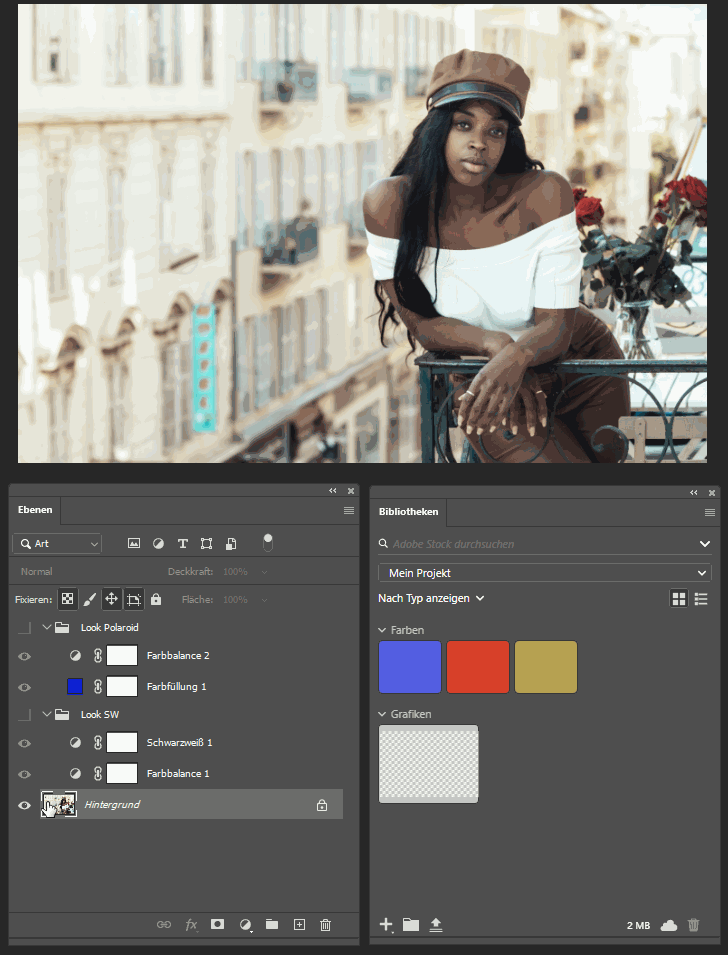Click the Adobe Stock search field
The image size is (728, 955).
(x=535, y=544)
